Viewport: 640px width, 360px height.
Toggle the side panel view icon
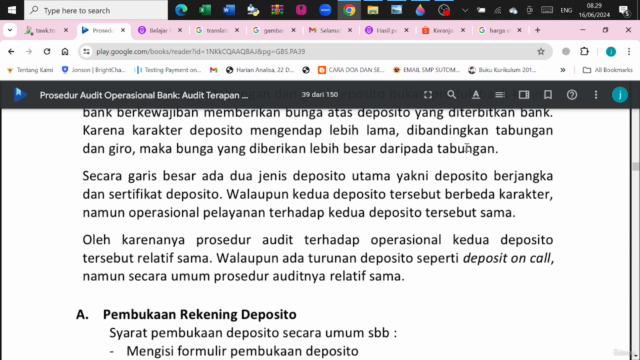pos(524,95)
